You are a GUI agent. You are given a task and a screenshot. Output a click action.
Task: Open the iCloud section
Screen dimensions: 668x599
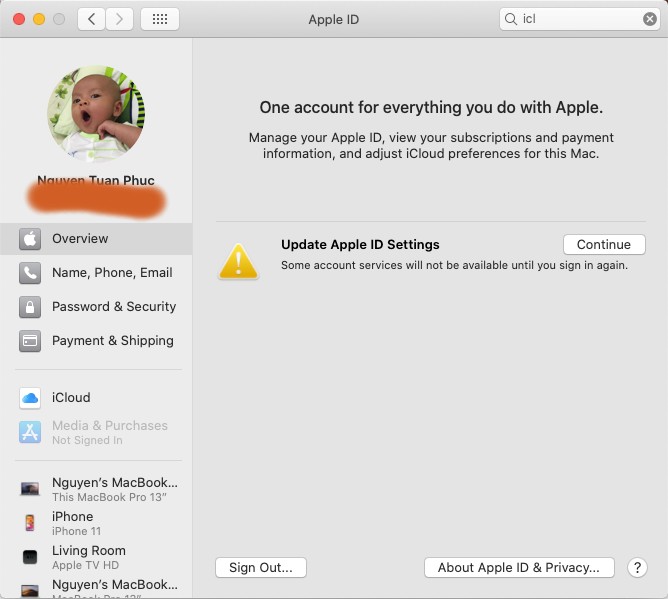click(x=96, y=398)
